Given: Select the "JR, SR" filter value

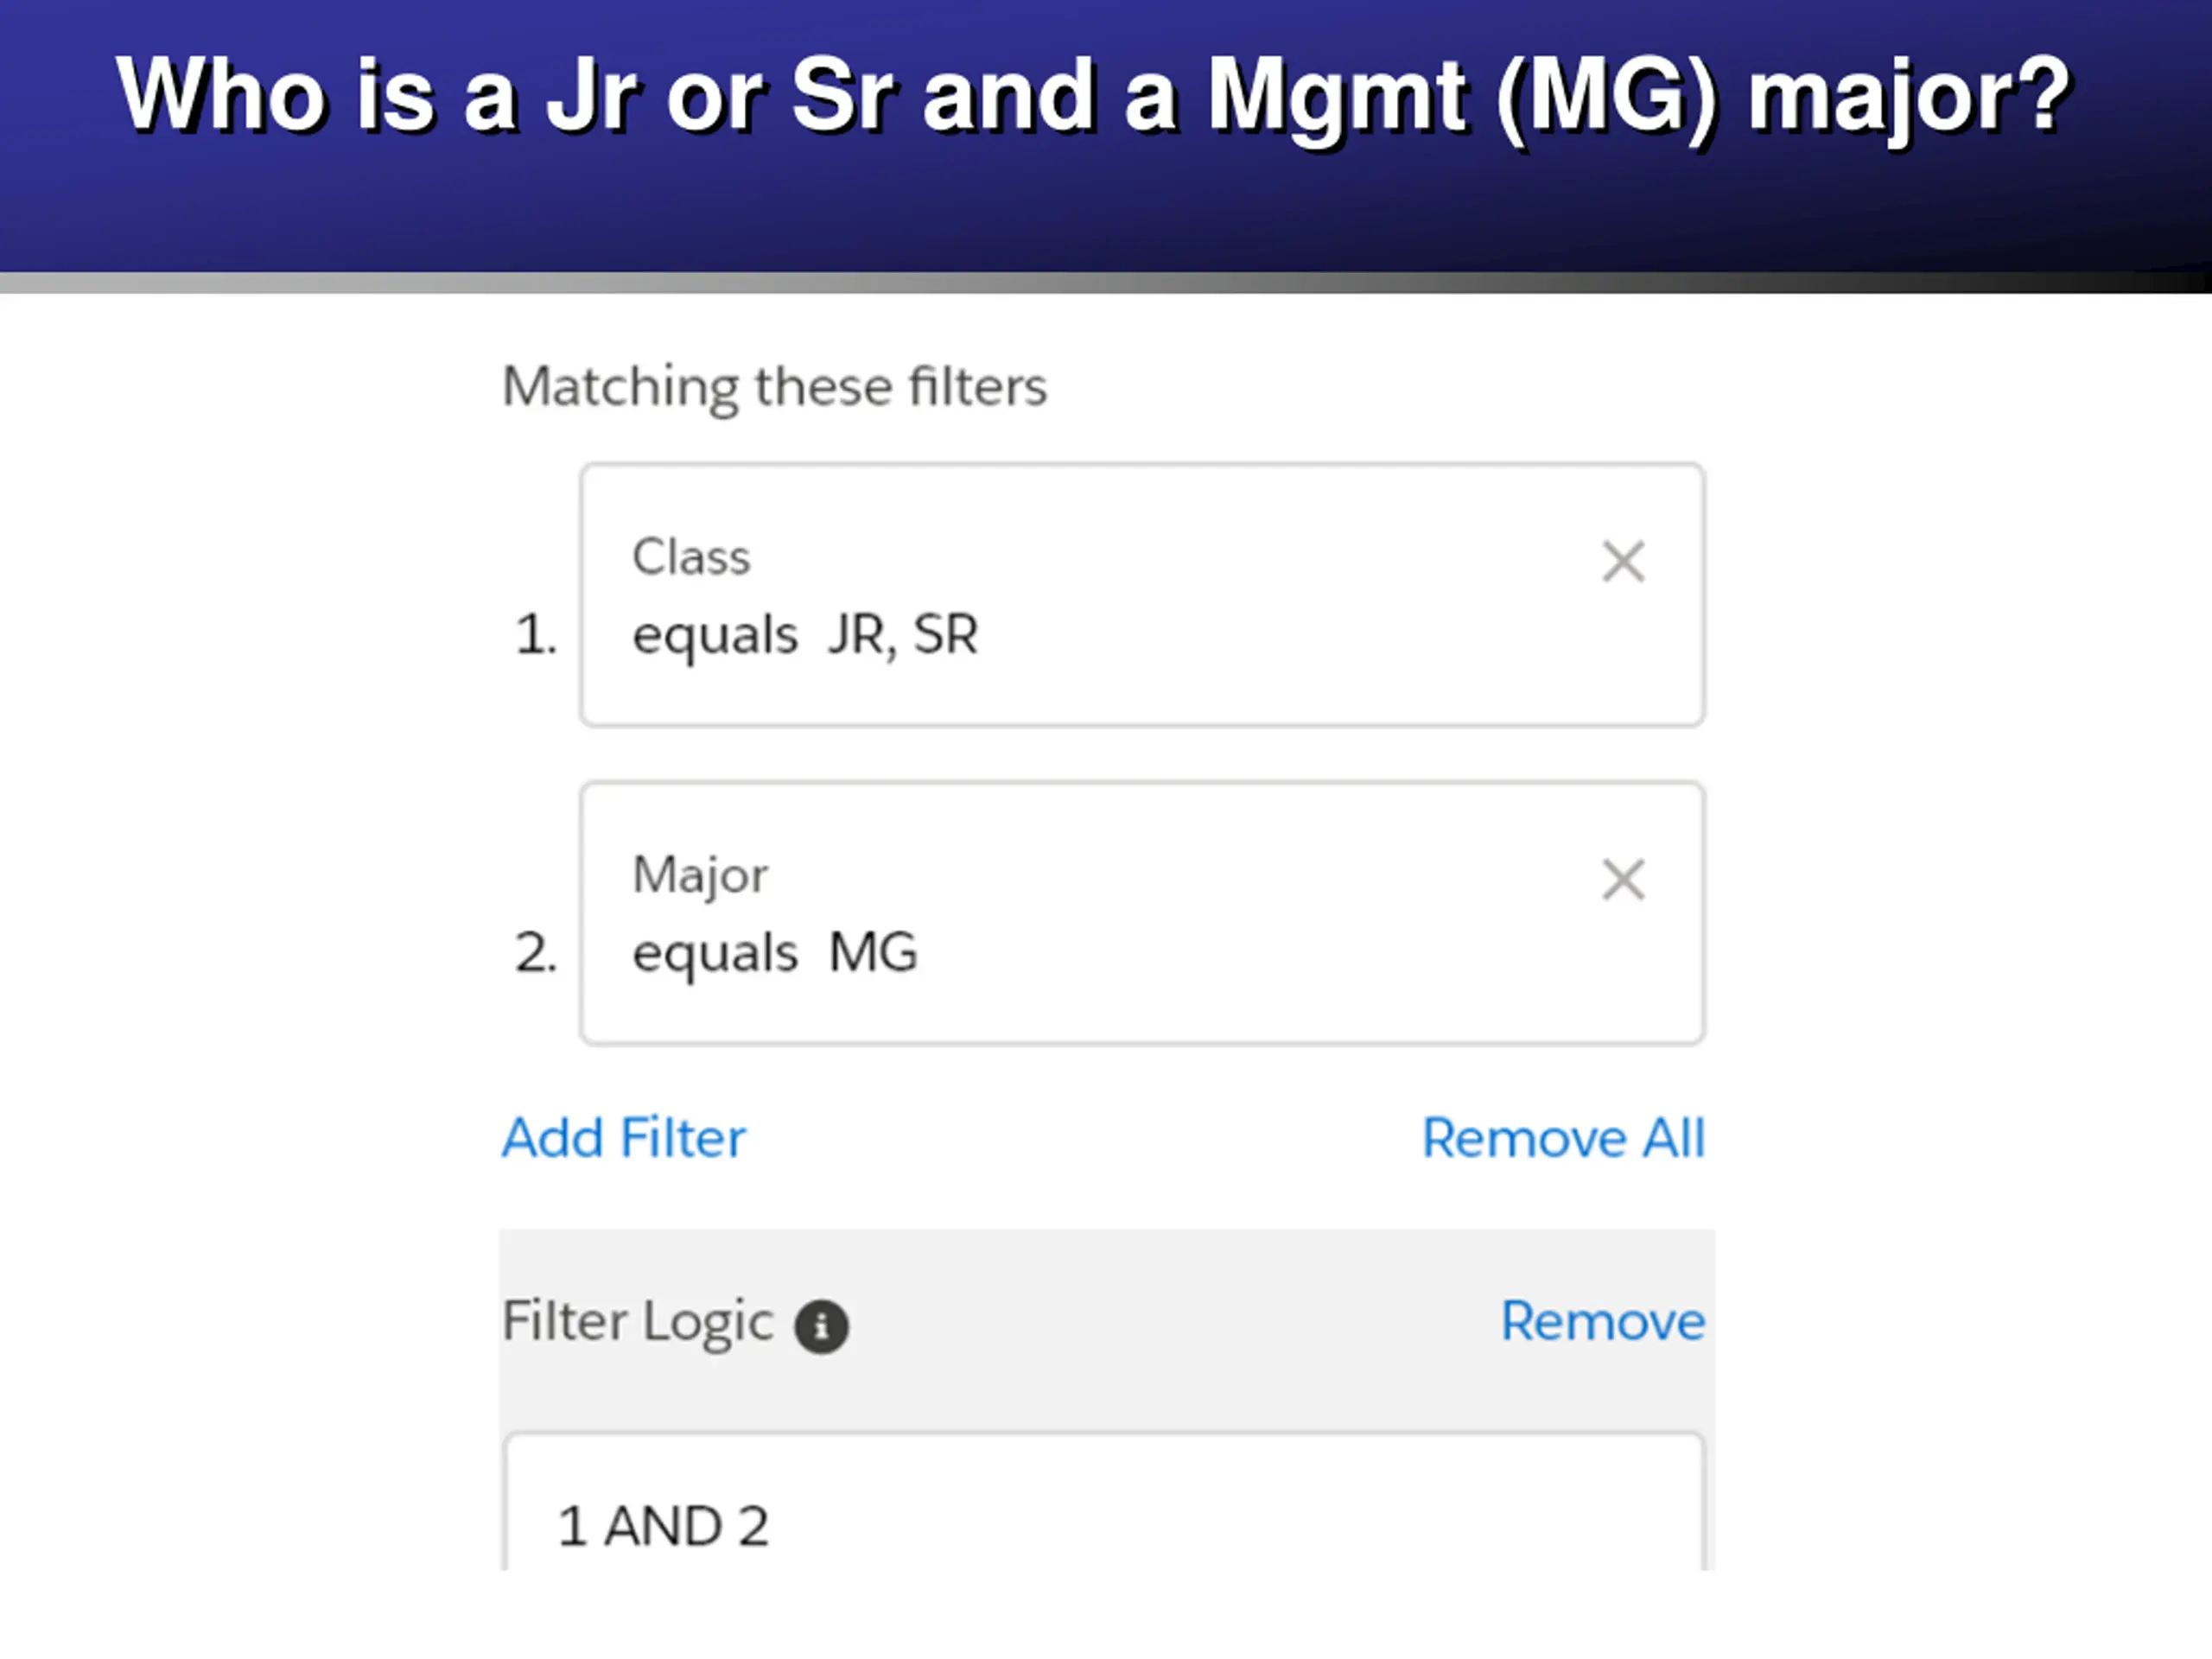Looking at the screenshot, I should click(x=903, y=635).
